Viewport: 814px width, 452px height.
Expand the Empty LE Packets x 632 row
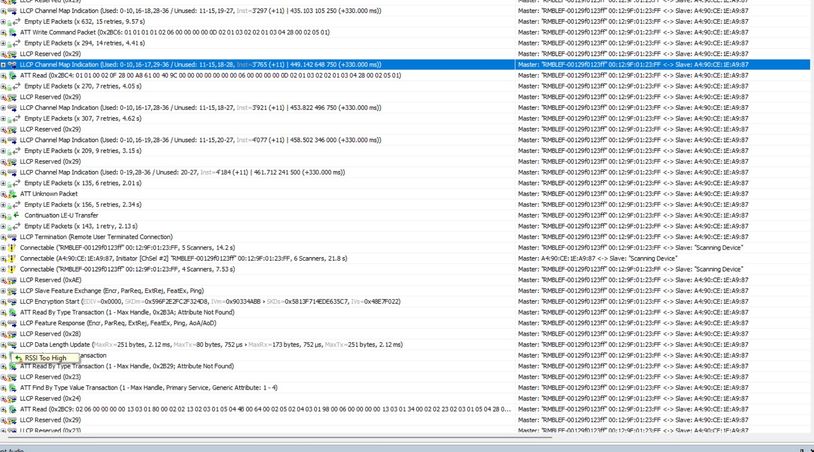[x=3, y=22]
